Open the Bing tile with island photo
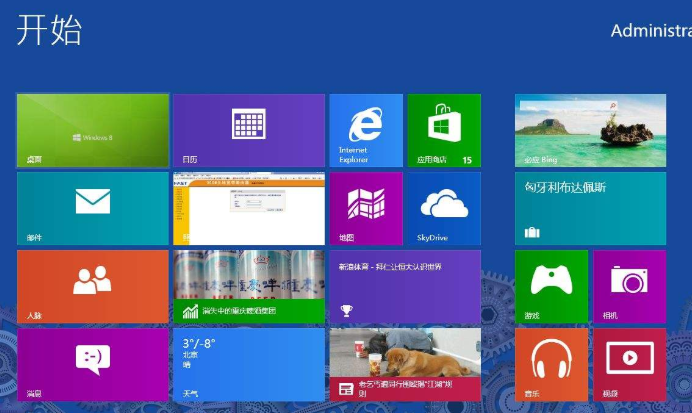 [x=590, y=130]
